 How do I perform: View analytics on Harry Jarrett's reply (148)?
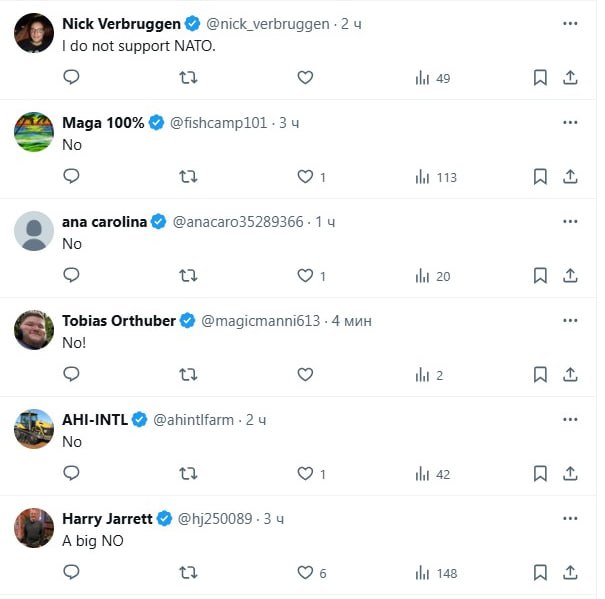(x=436, y=573)
